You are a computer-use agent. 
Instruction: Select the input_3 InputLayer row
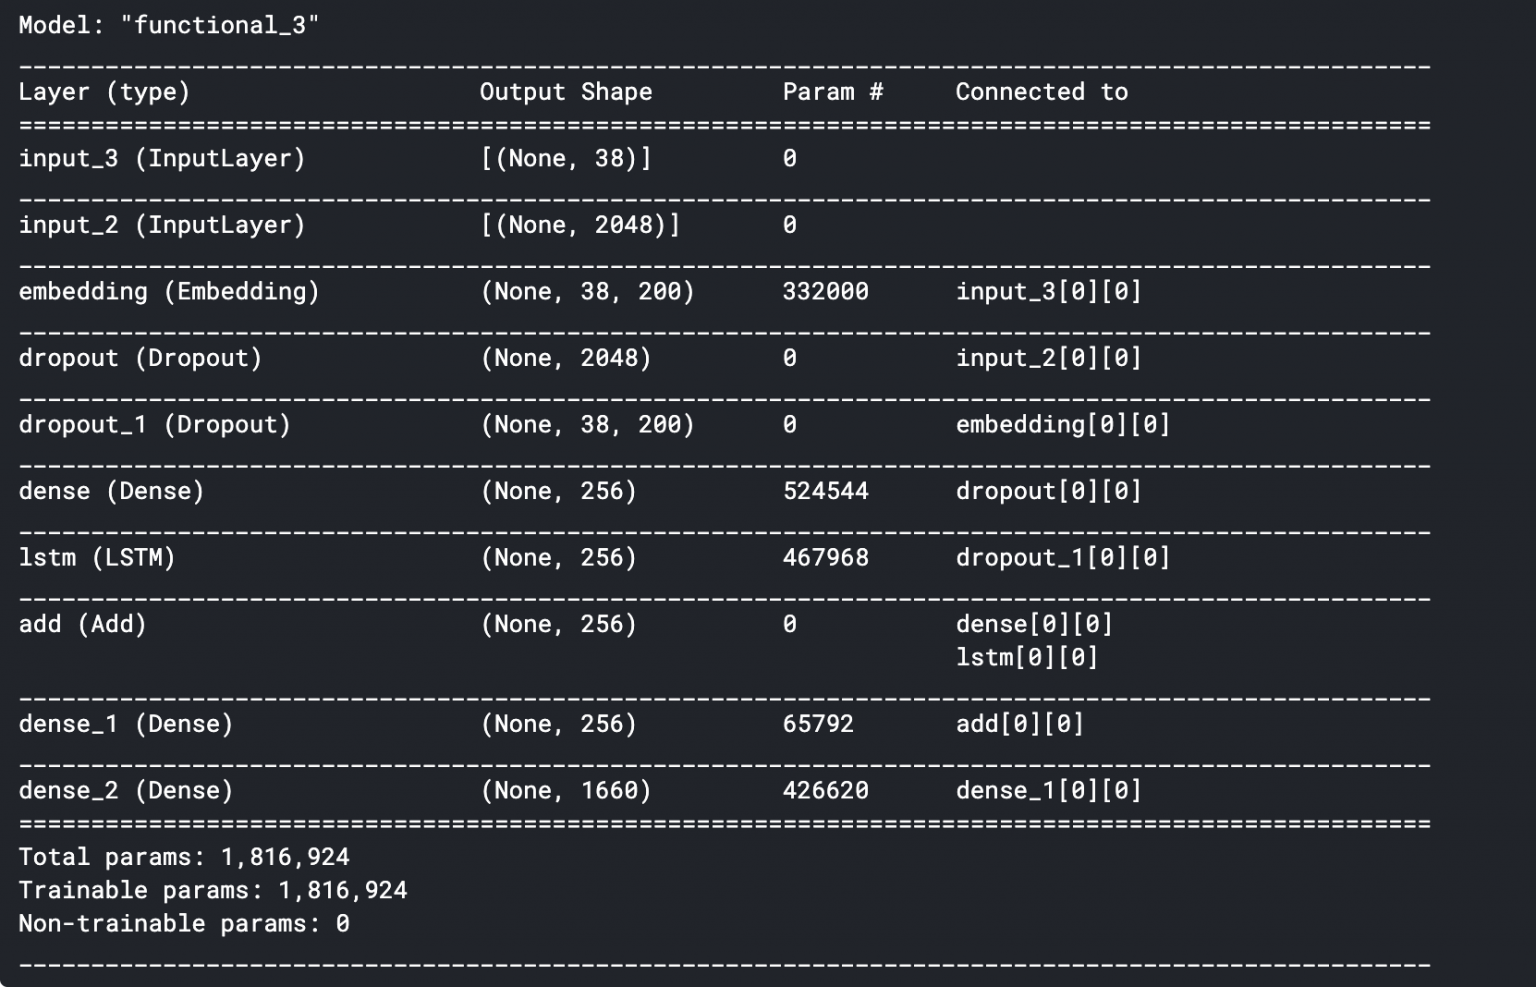coord(160,158)
